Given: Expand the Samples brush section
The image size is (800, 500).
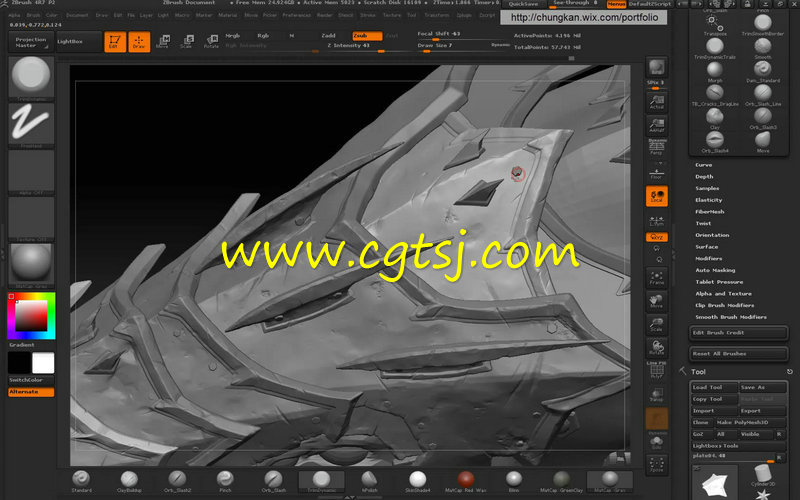Looking at the screenshot, I should (x=707, y=188).
